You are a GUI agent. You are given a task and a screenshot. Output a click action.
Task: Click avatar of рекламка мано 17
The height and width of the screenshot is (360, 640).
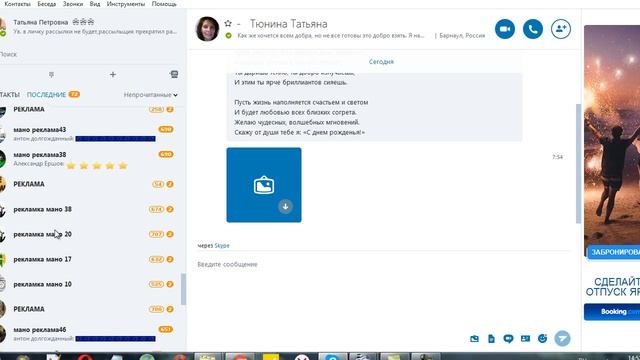click(2, 260)
